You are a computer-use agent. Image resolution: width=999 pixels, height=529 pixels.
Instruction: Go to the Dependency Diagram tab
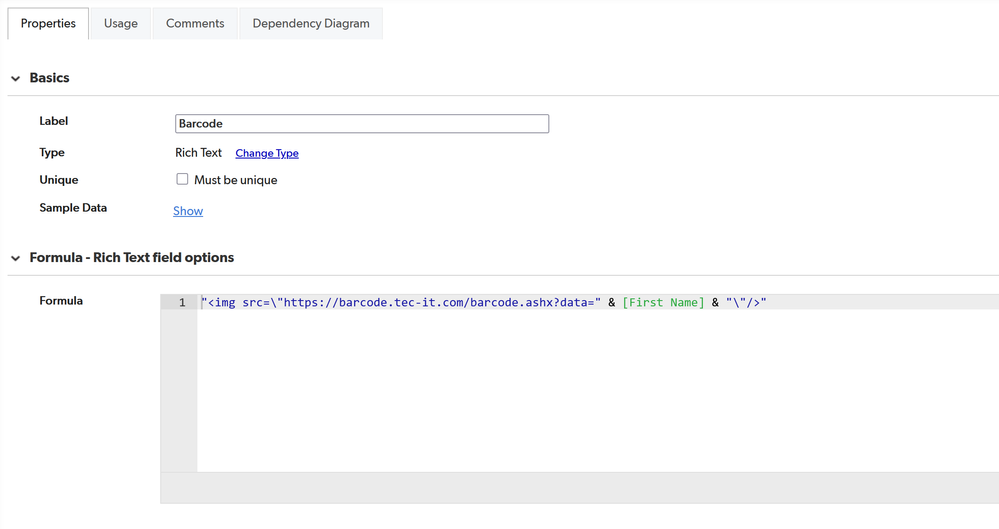click(311, 24)
